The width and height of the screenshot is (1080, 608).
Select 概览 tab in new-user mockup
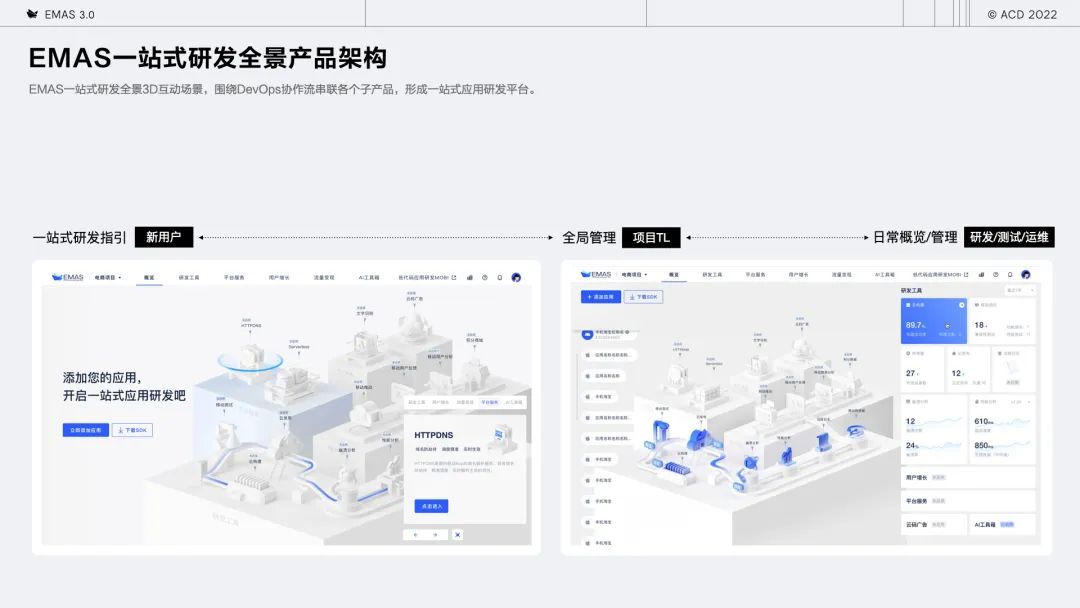[149, 277]
